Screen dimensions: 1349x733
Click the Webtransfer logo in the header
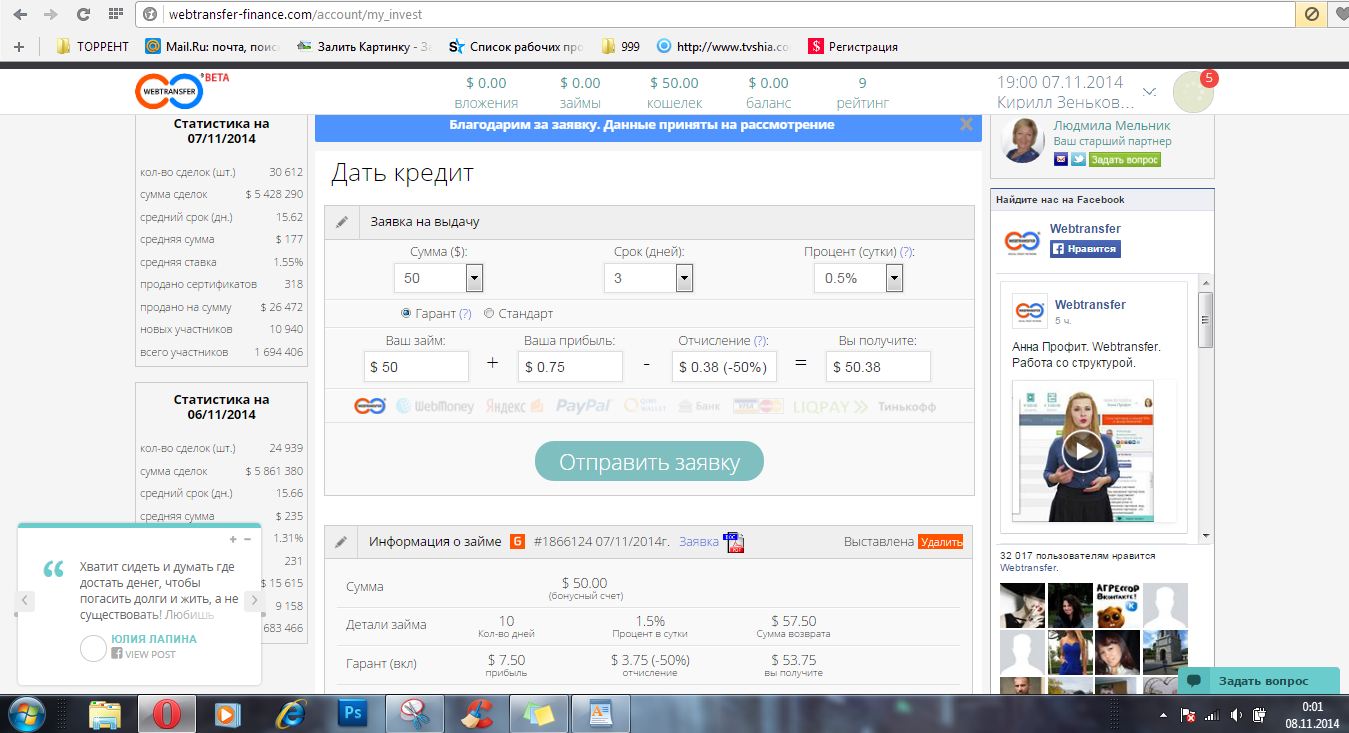pos(169,91)
